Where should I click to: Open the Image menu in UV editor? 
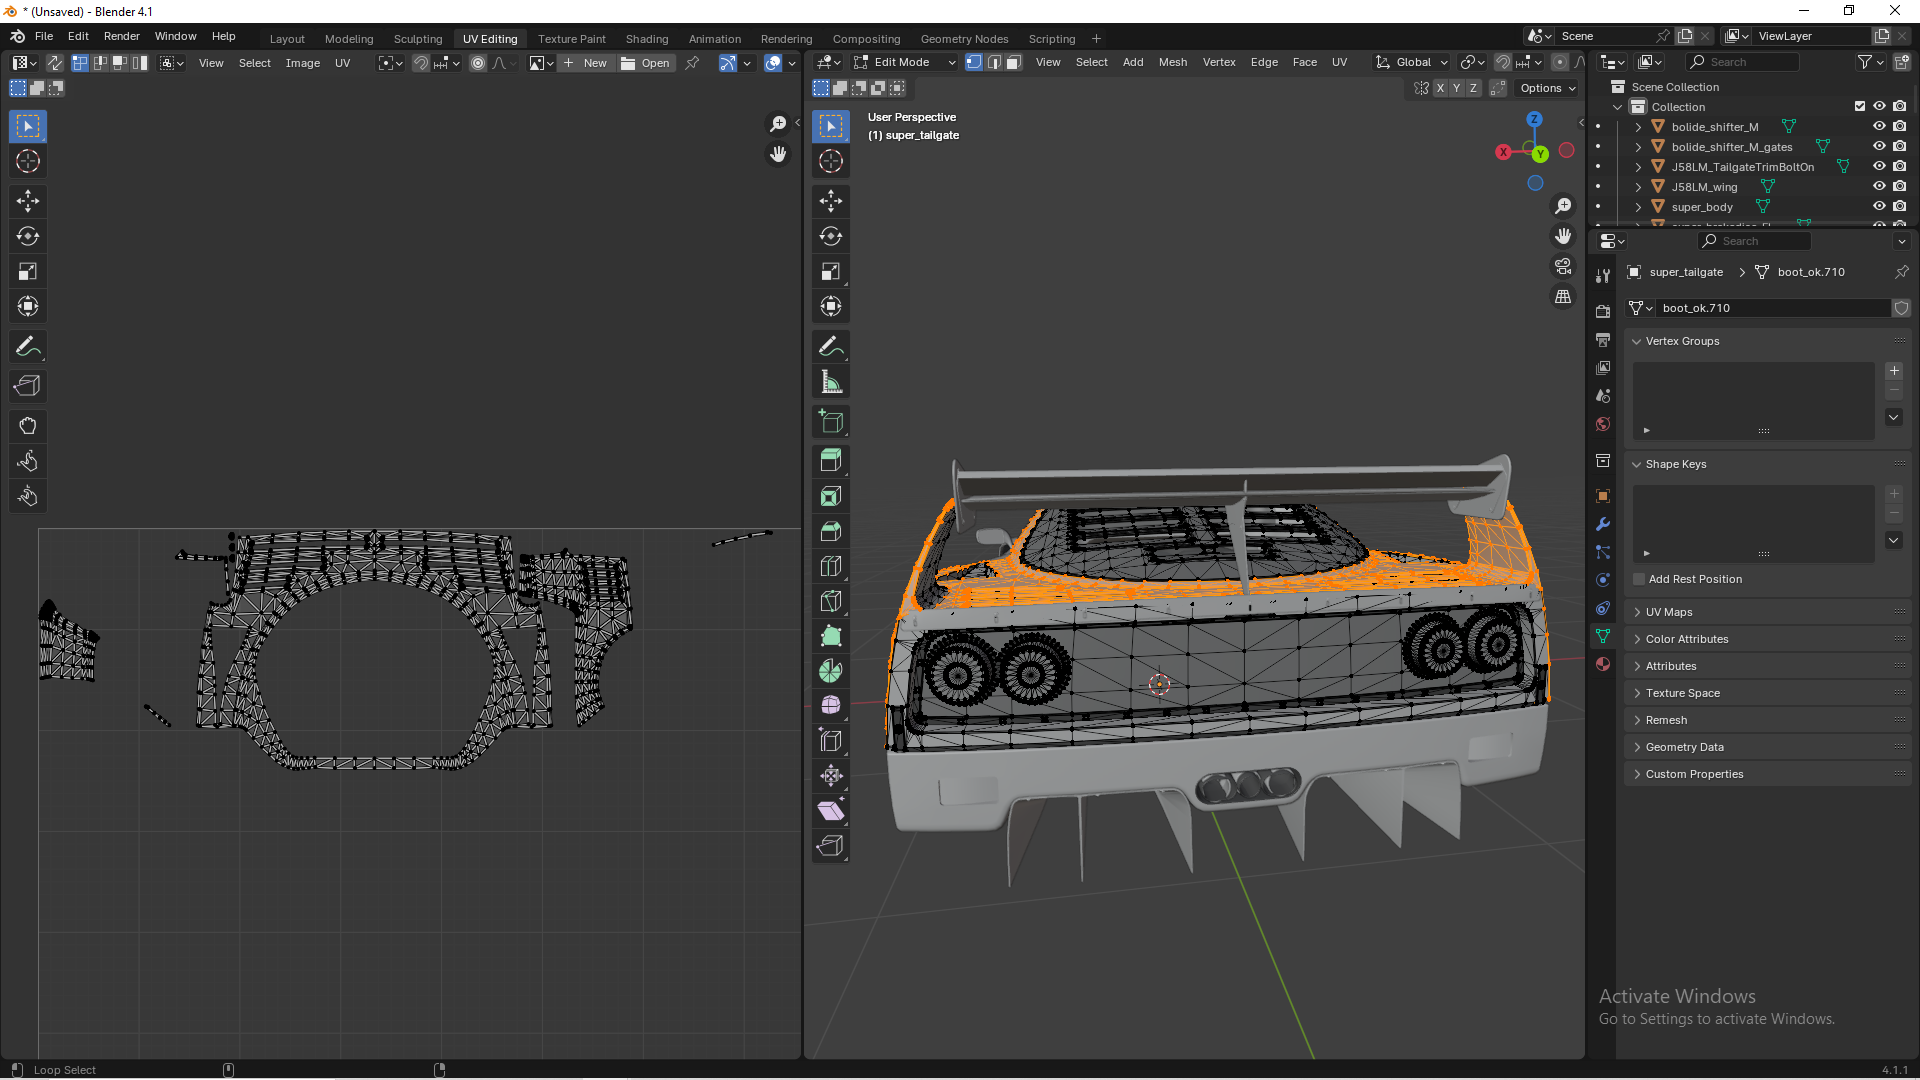(x=303, y=63)
